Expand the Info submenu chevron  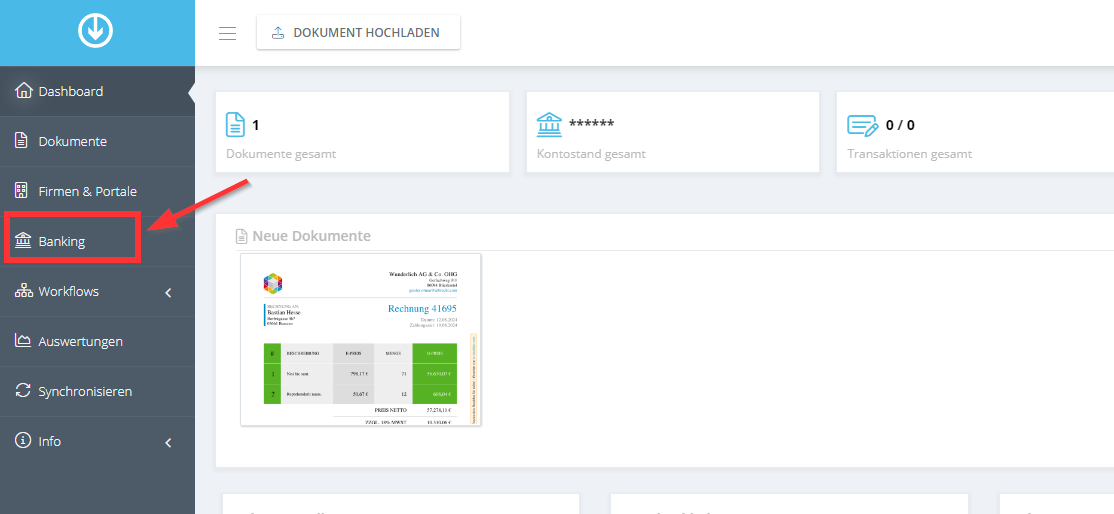pos(168,442)
